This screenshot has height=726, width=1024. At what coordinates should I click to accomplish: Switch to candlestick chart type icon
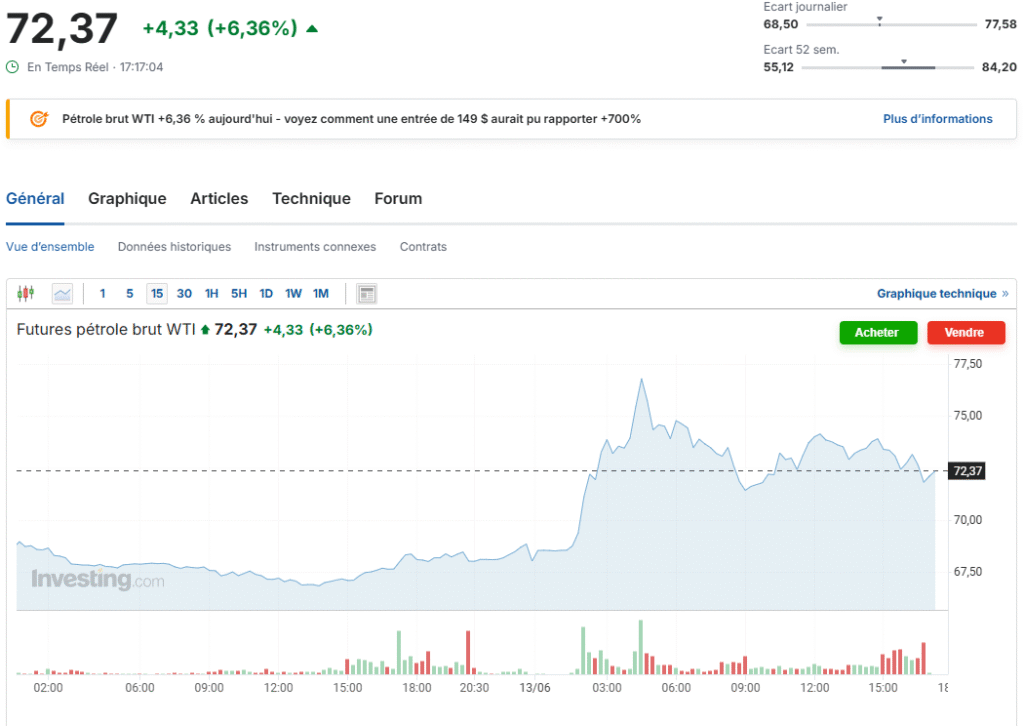[x=25, y=294]
